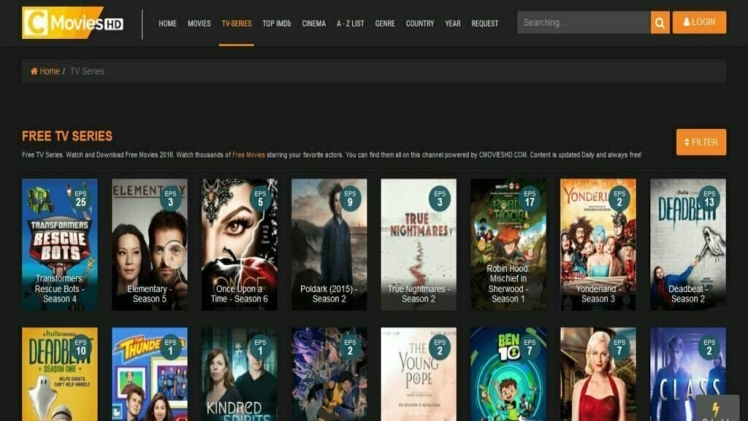Open the Filter options button
This screenshot has height=421, width=748.
tap(701, 142)
